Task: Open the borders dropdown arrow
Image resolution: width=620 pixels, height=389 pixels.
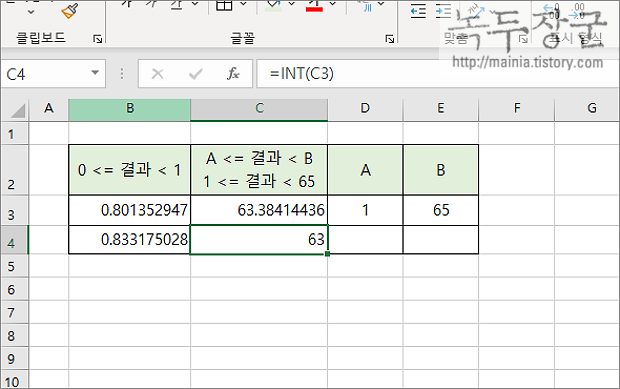Action: 244,4
